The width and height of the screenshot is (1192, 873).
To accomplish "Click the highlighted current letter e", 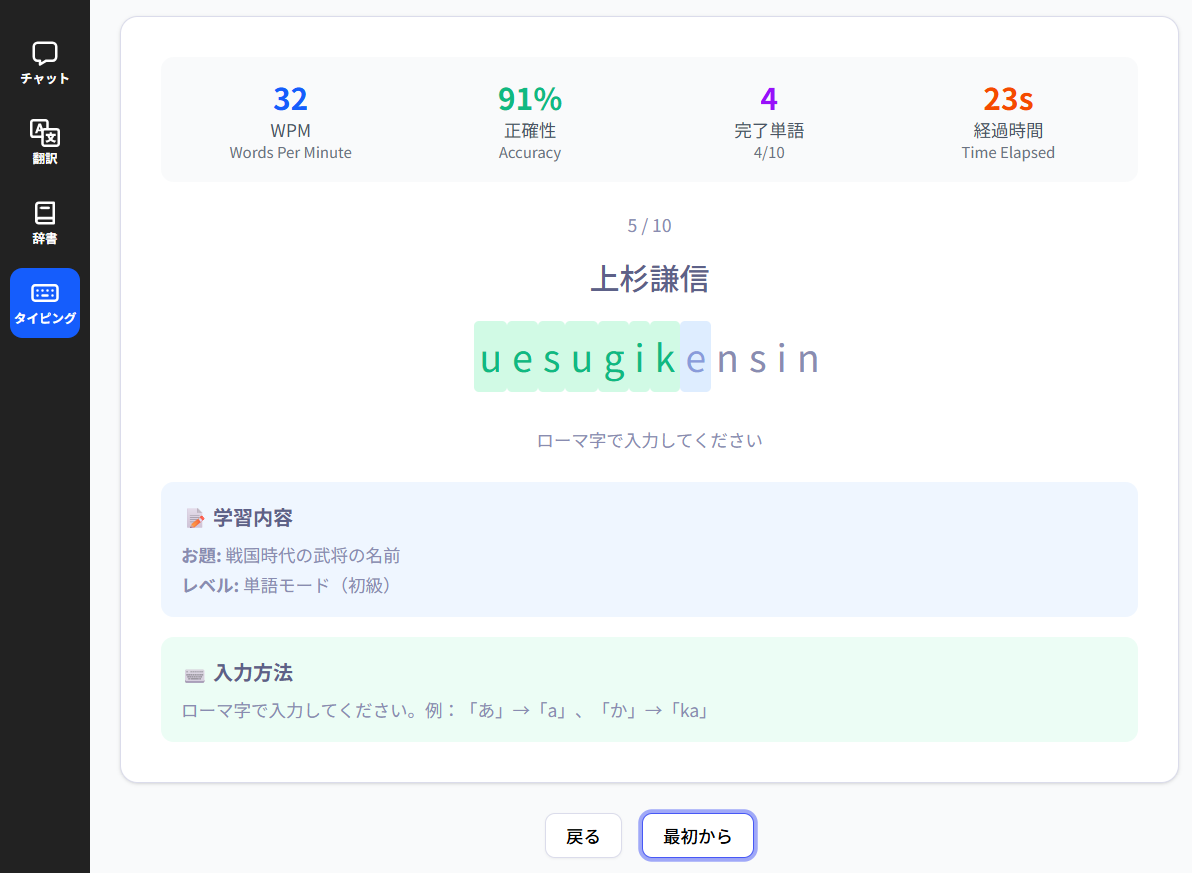I will 696,357.
